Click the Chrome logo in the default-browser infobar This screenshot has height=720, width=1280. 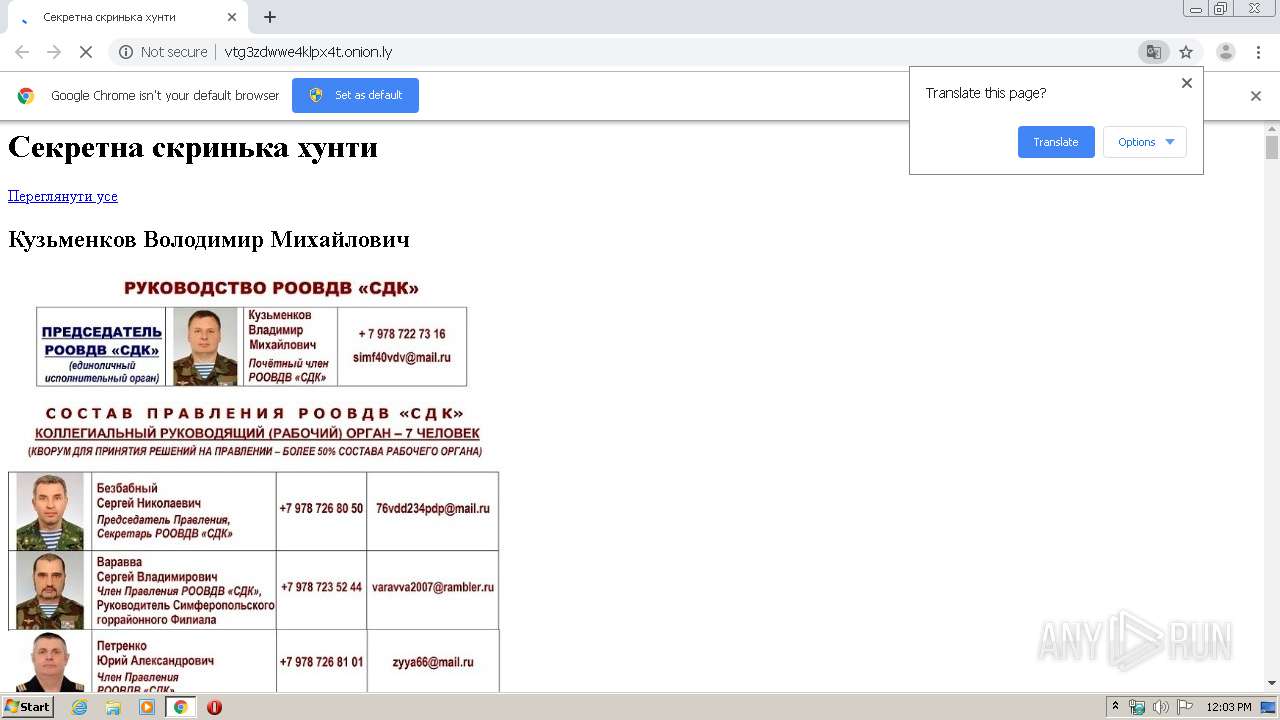[x=26, y=96]
